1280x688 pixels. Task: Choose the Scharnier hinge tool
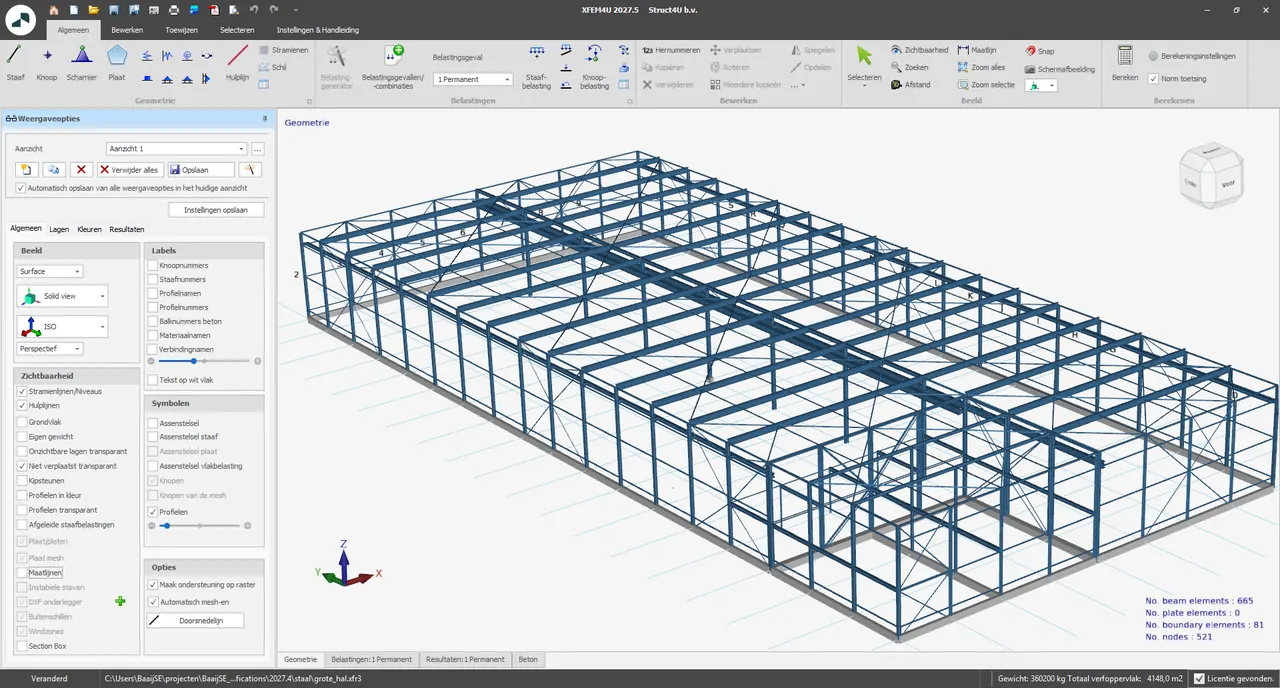[82, 61]
